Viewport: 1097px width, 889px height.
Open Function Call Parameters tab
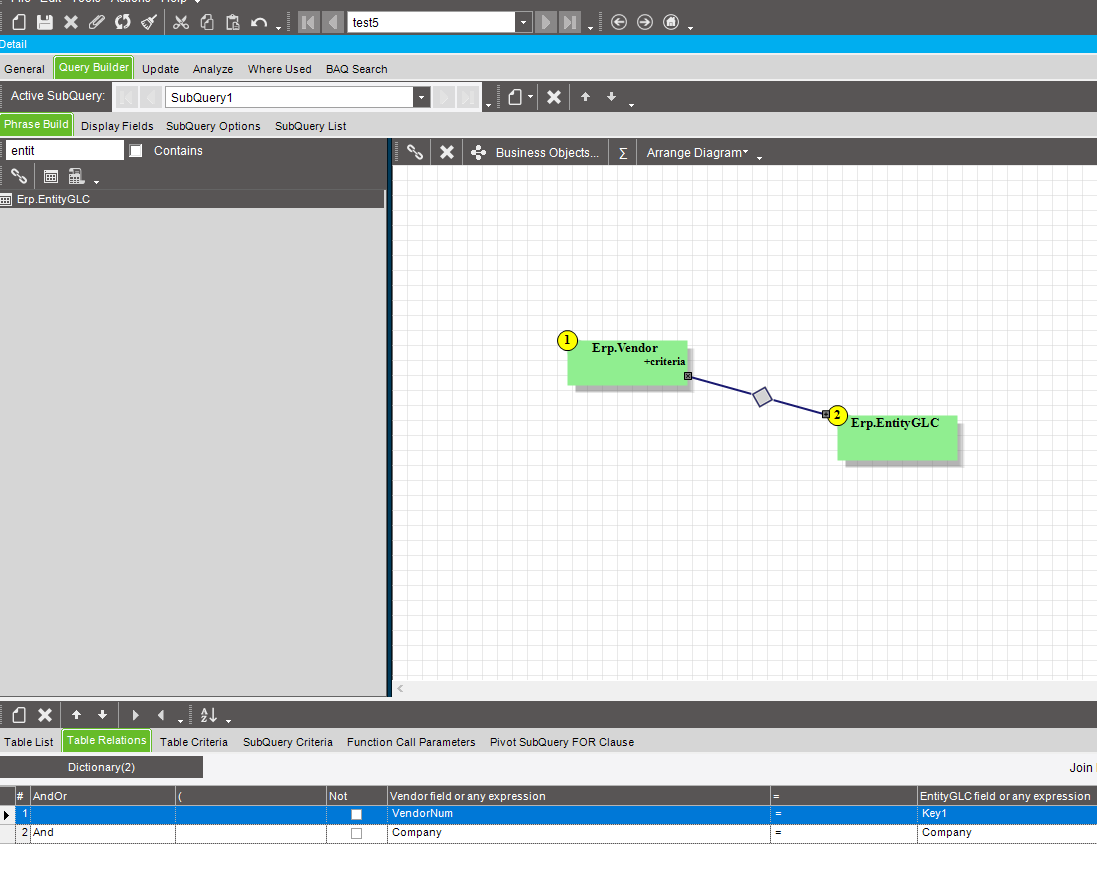(411, 742)
